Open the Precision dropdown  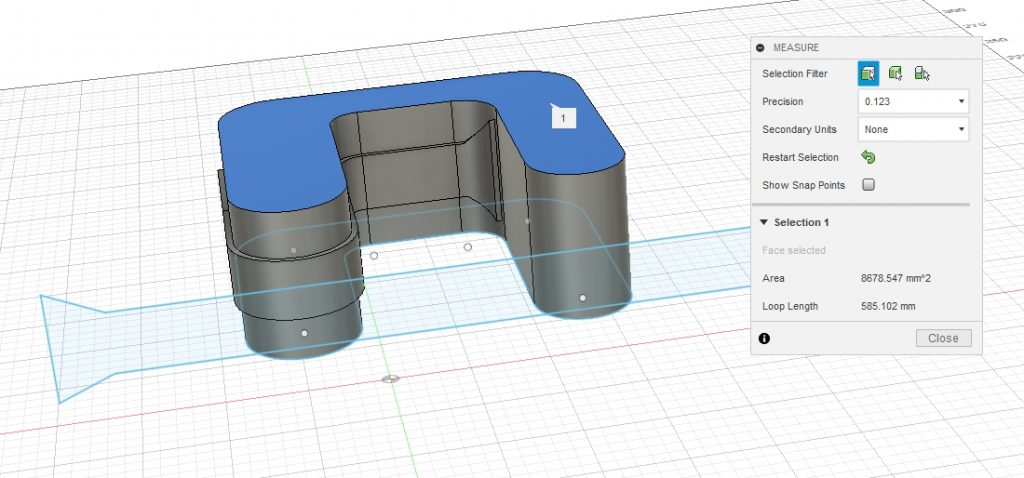point(913,101)
